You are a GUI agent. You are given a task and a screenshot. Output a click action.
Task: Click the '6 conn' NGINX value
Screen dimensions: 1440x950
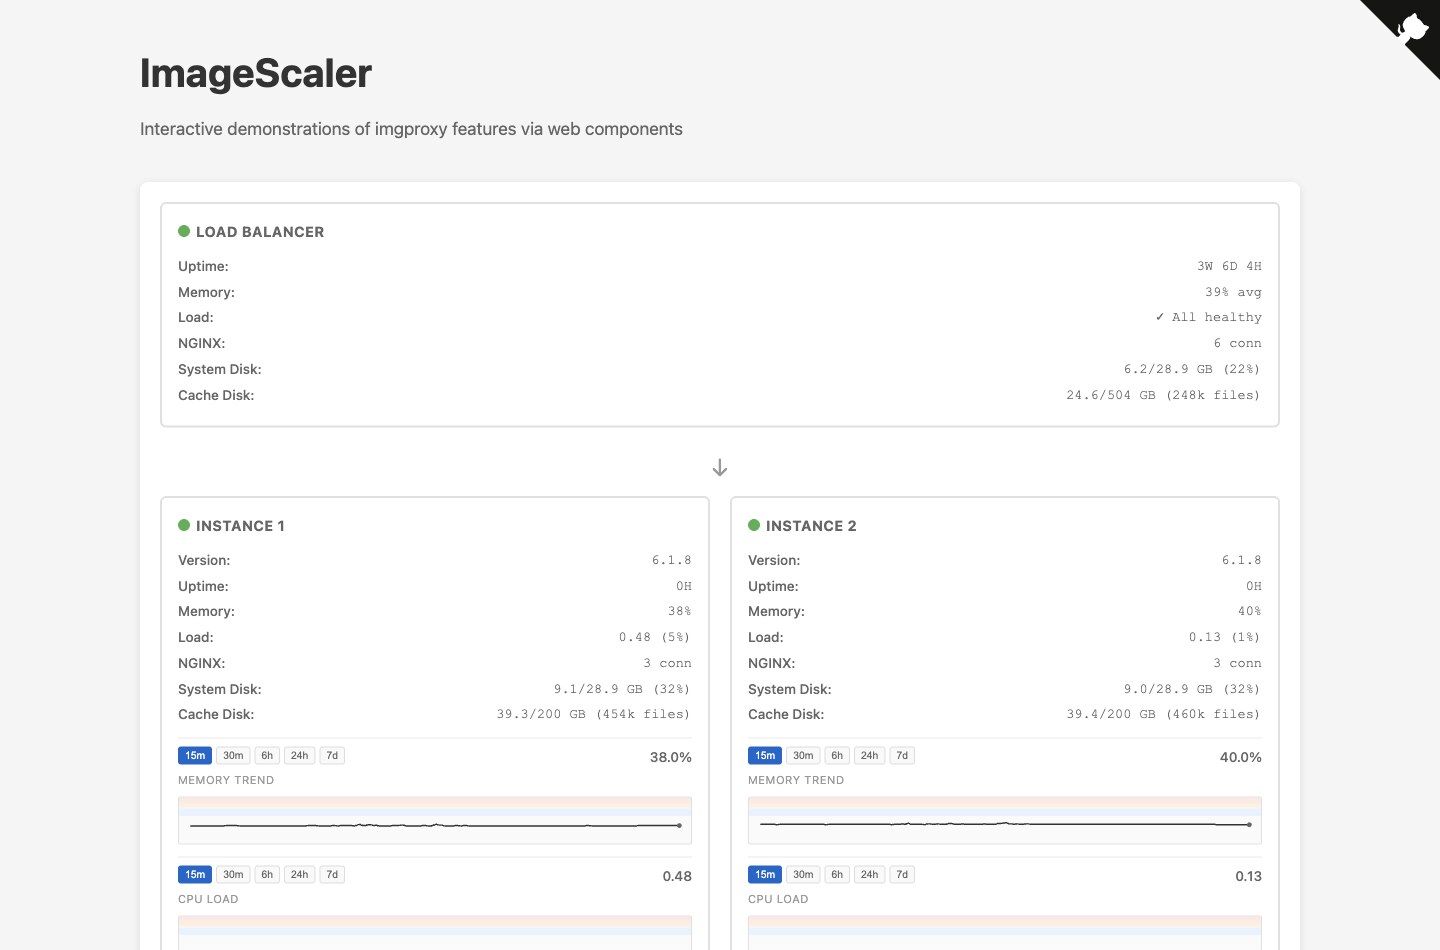[1237, 343]
